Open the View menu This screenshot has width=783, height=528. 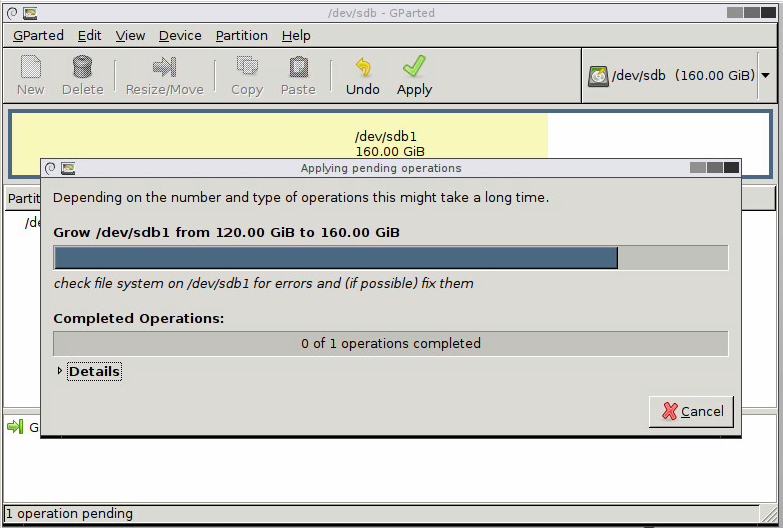pos(130,35)
